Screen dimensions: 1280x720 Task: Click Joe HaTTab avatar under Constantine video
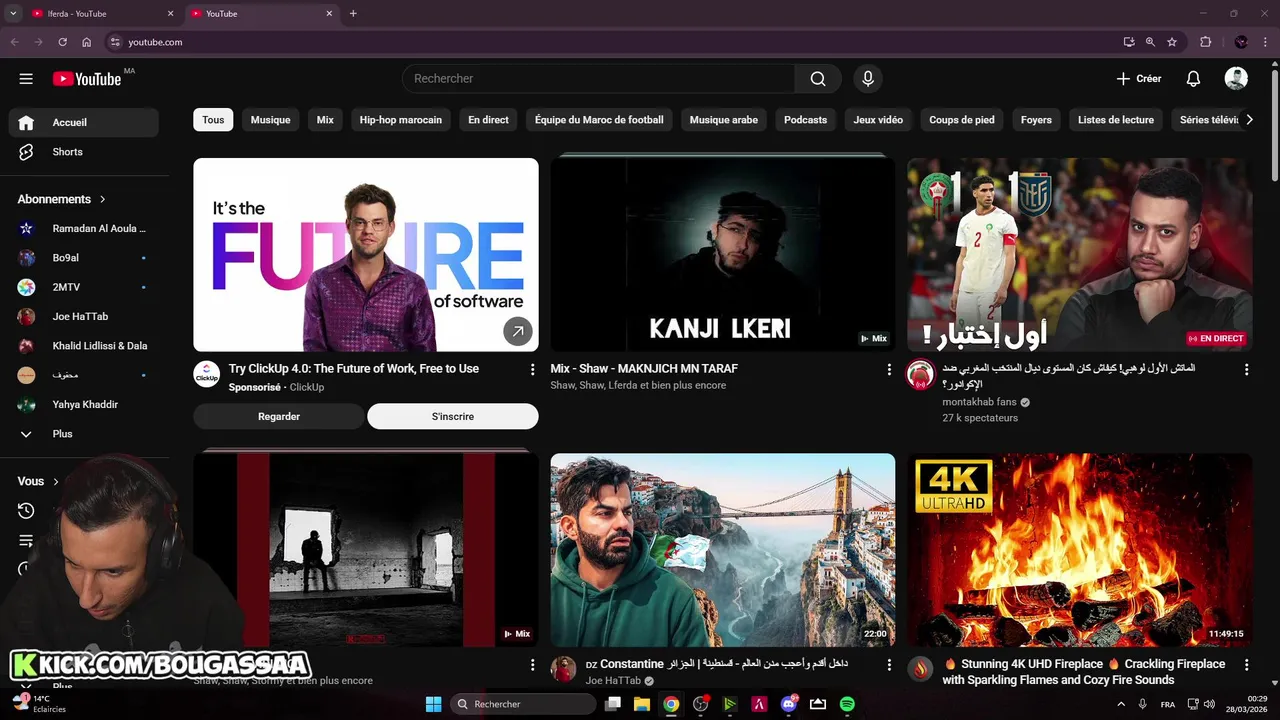(564, 669)
